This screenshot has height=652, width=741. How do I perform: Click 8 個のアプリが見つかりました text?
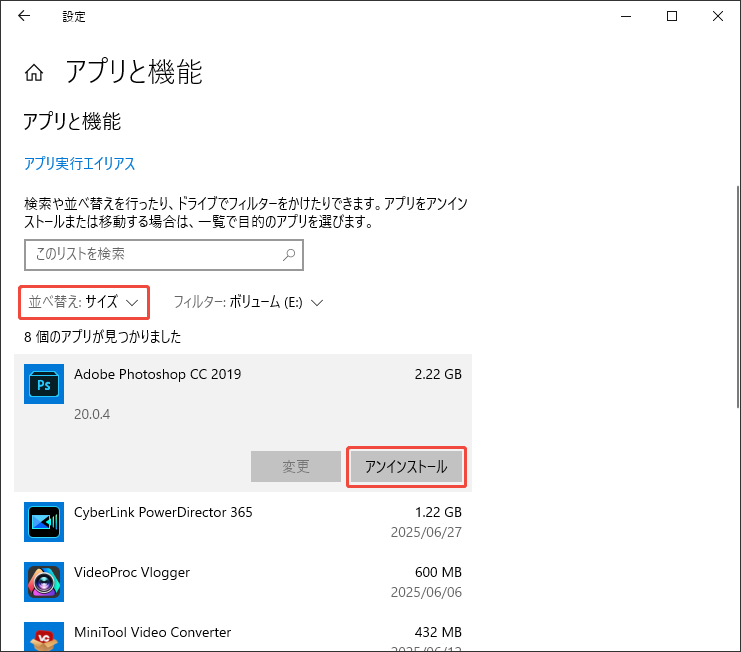103,337
